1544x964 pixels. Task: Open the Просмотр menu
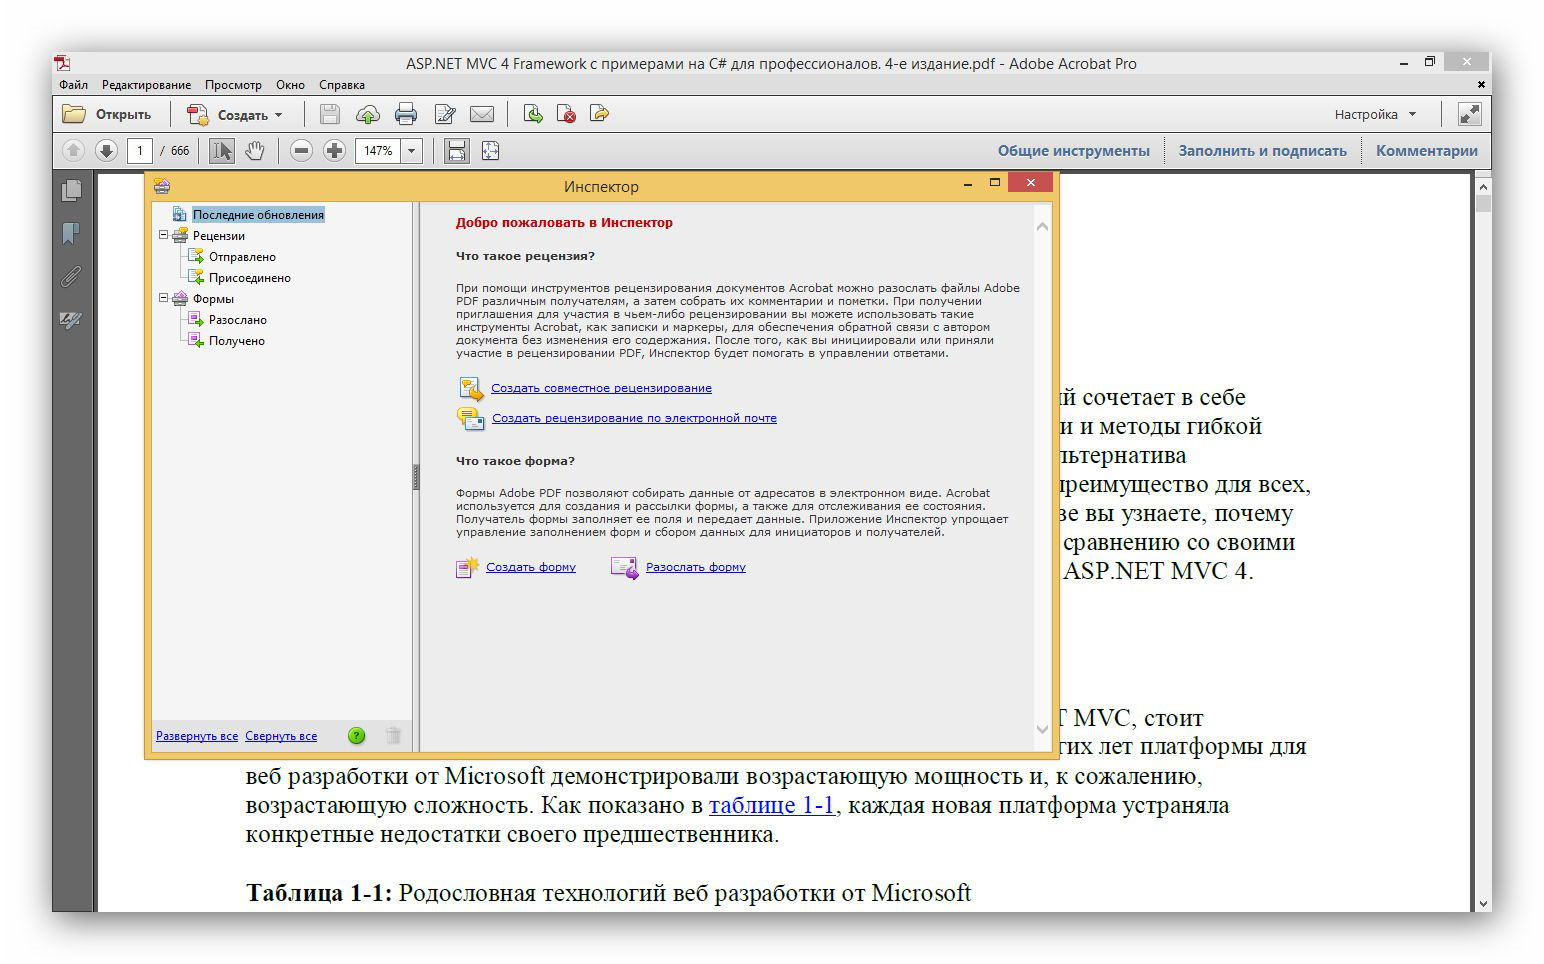233,85
